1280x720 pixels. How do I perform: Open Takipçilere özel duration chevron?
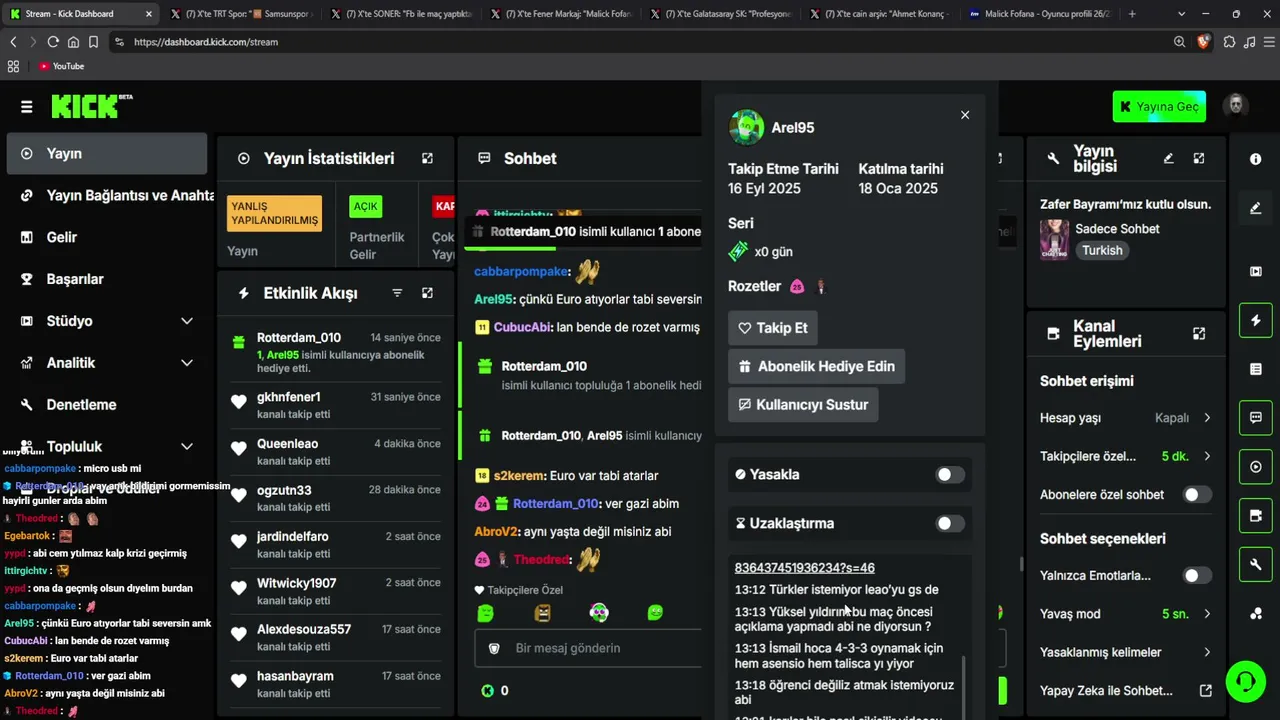coord(1207,456)
